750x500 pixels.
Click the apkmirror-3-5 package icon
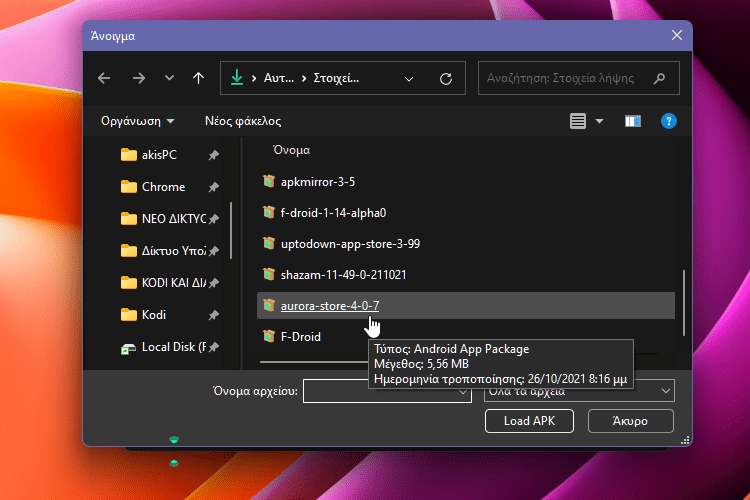tap(269, 181)
